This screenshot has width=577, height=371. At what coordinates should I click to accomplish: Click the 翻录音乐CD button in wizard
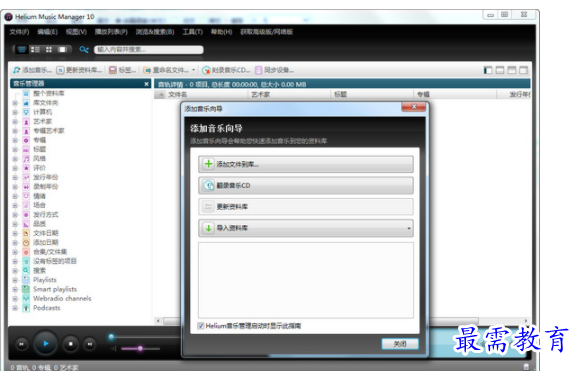(305, 186)
